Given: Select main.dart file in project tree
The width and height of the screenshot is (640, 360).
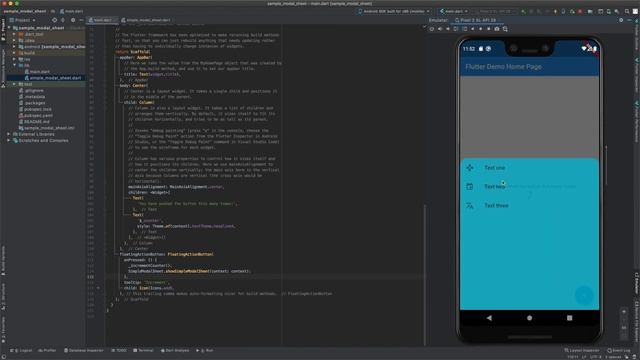Looking at the screenshot, I should [40, 71].
